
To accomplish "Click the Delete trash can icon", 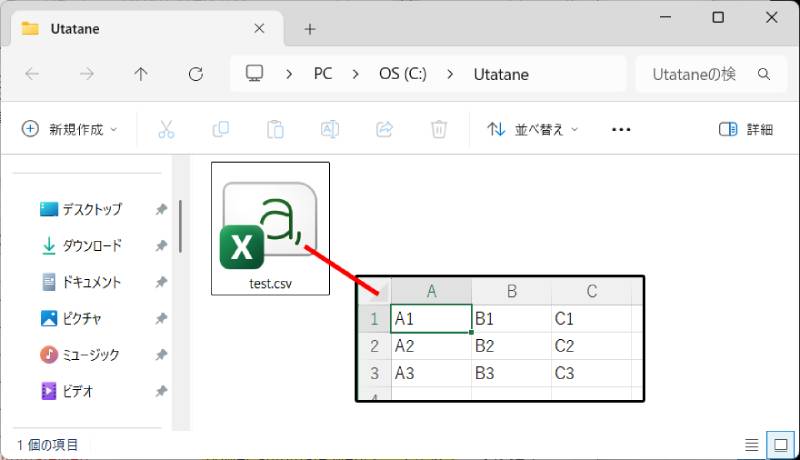I will pos(438,129).
